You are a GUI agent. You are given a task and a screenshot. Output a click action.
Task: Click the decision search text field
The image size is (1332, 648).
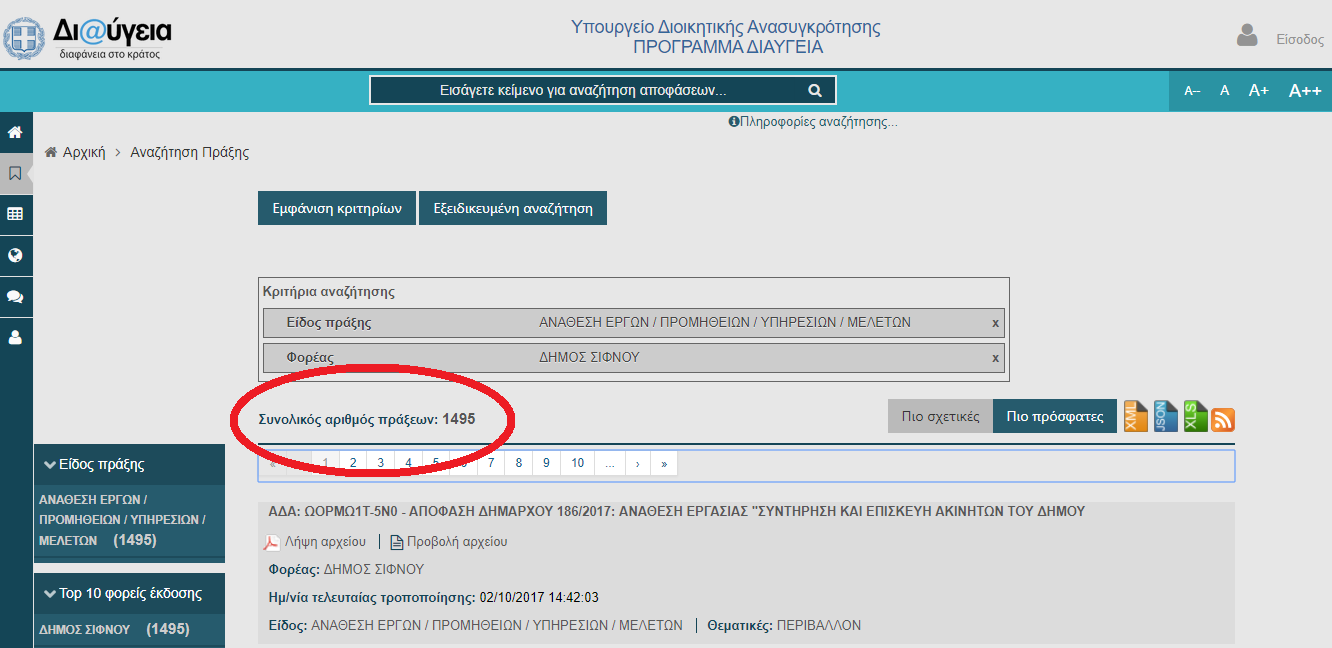[583, 90]
